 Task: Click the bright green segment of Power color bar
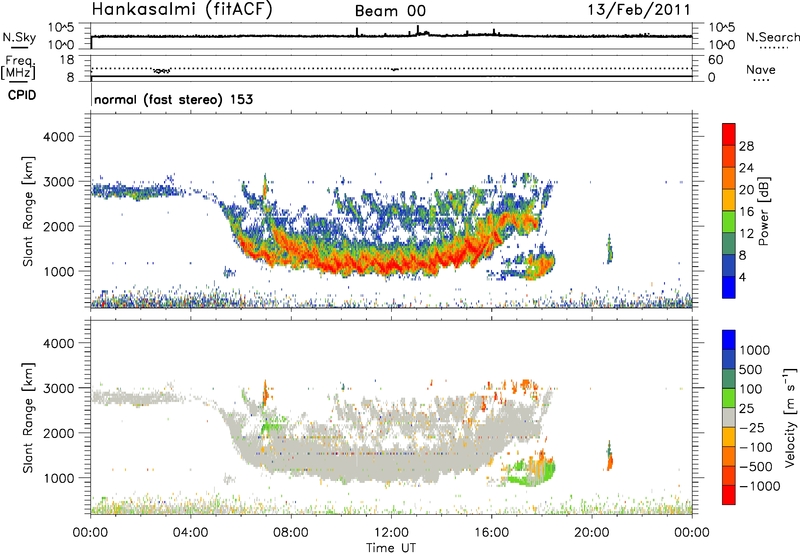tap(729, 222)
